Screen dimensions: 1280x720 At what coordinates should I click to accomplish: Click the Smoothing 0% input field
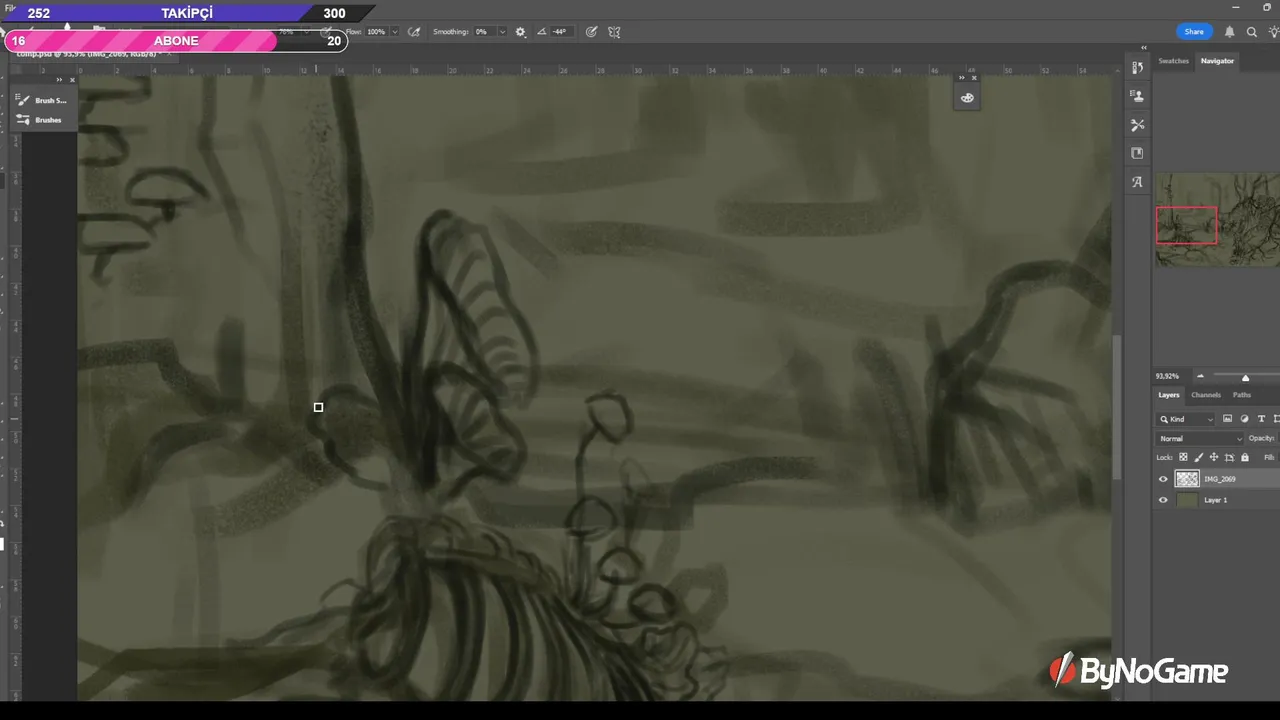click(484, 32)
